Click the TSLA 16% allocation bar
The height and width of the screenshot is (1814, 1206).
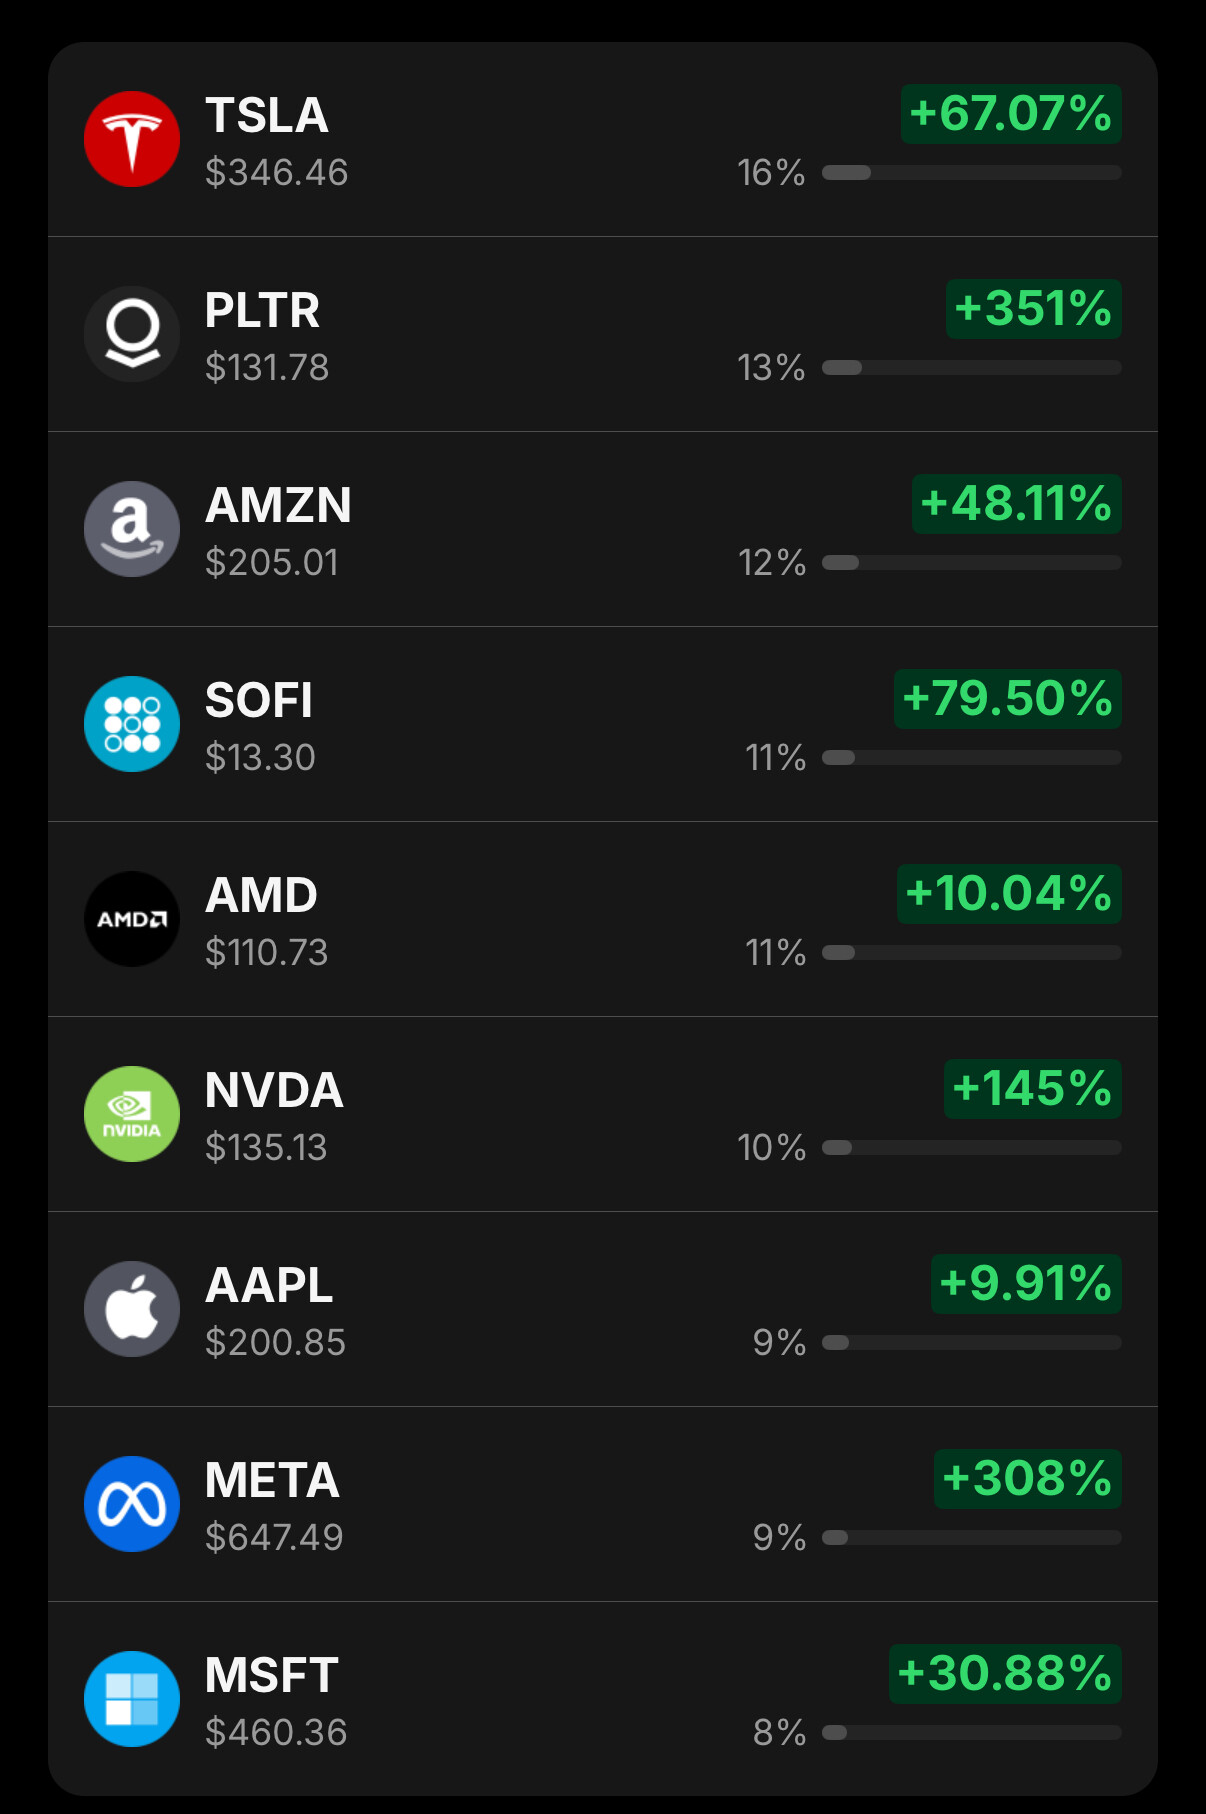pos(972,173)
